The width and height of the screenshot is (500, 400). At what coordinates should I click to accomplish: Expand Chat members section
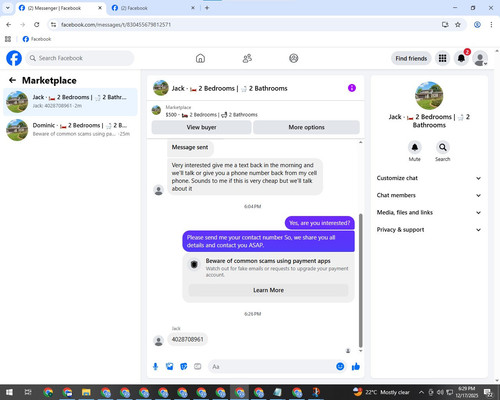(429, 195)
